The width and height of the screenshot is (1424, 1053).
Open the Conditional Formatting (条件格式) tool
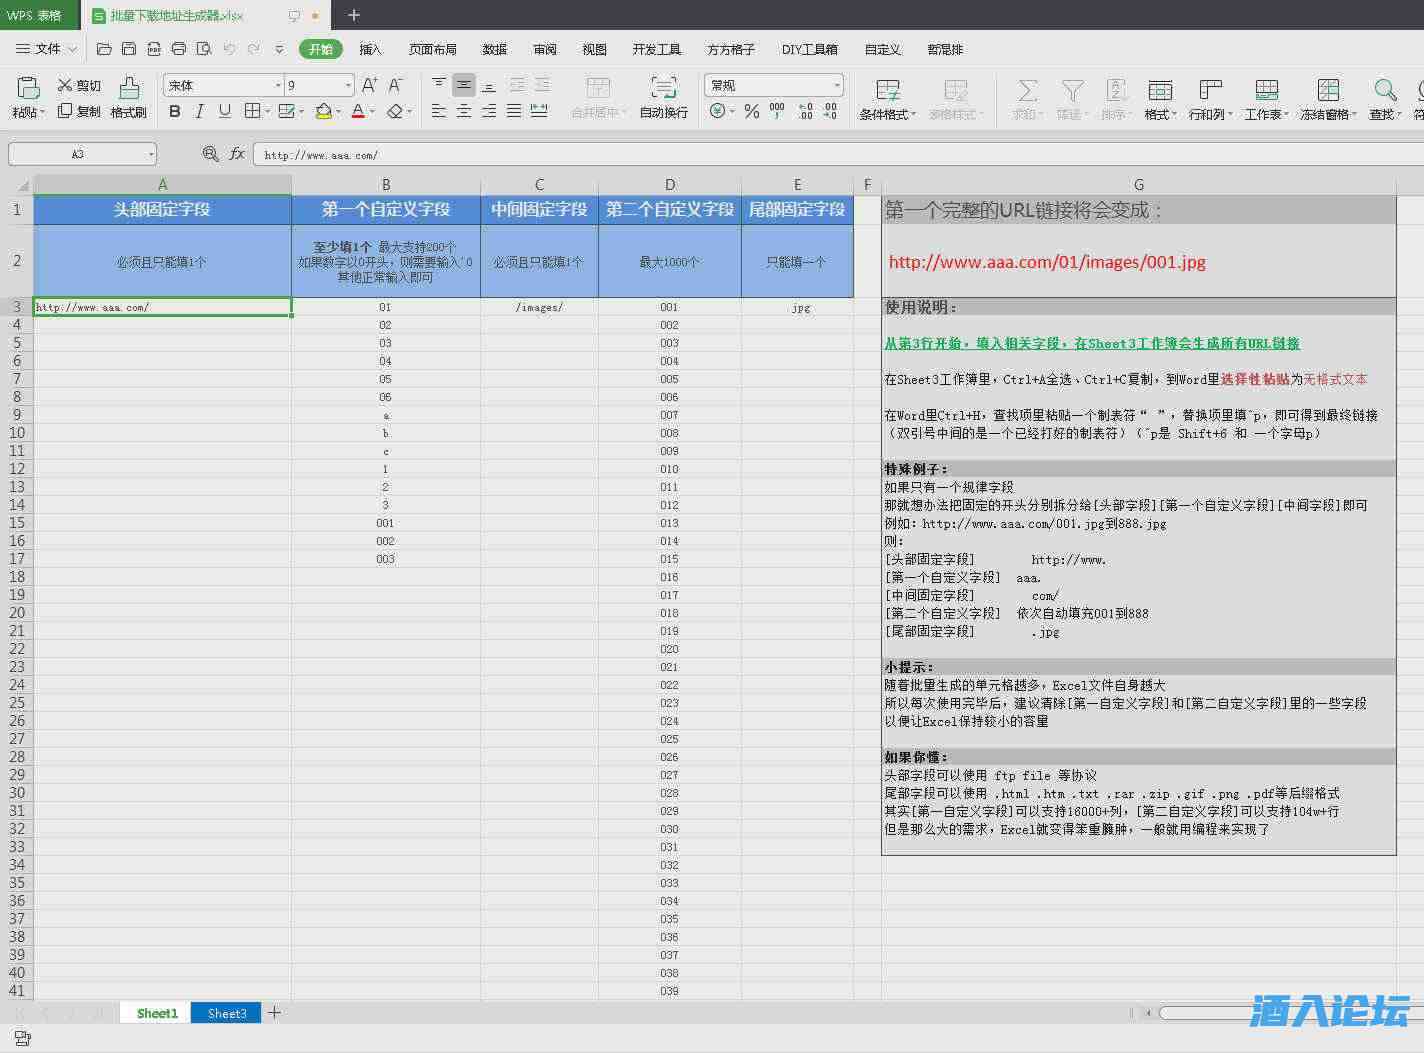click(x=887, y=91)
